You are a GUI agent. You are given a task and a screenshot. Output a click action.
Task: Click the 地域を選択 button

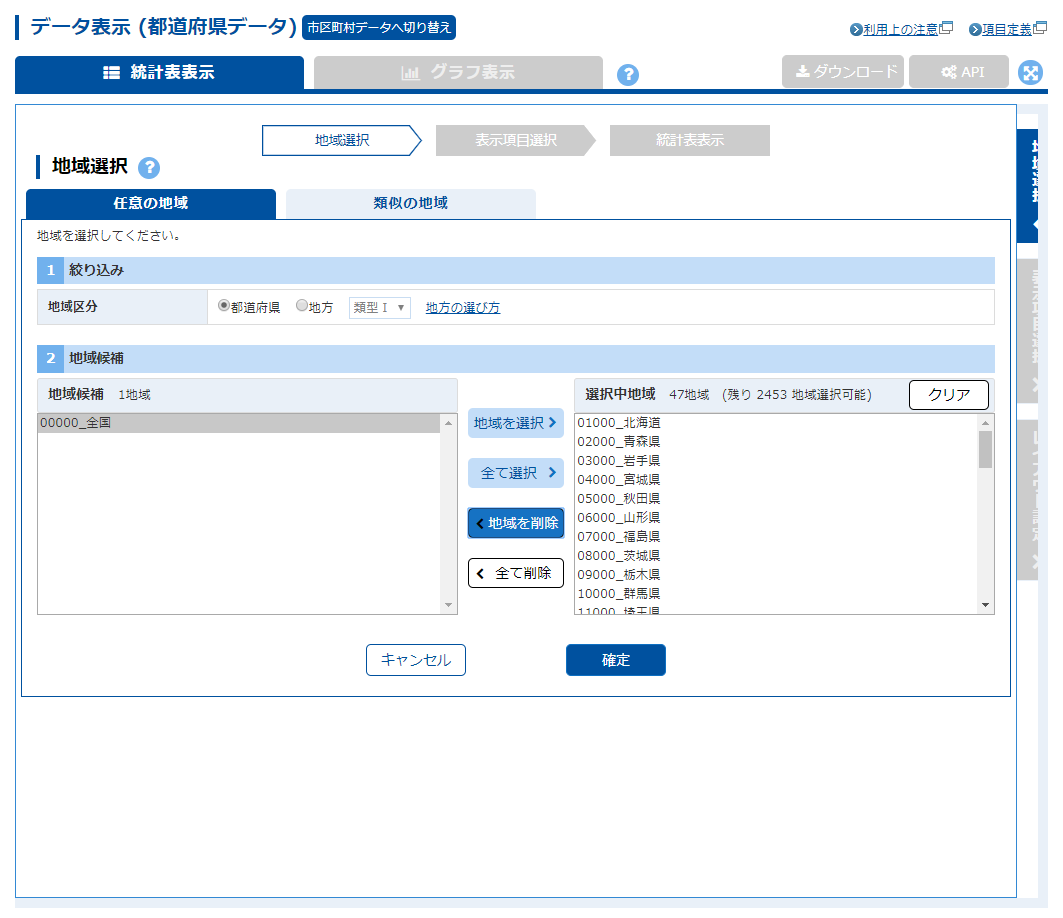(x=515, y=423)
